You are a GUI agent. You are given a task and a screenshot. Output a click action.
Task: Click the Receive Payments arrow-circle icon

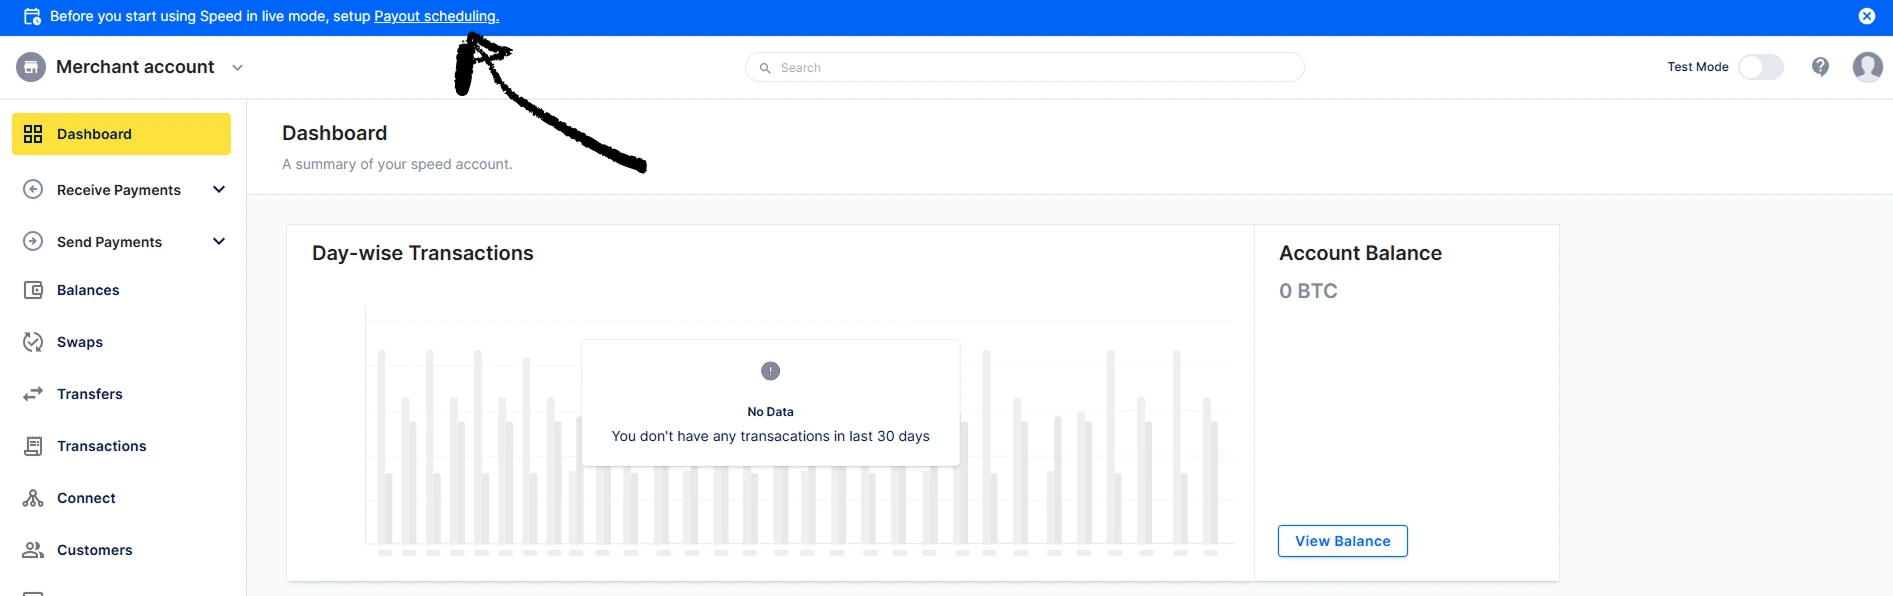pos(33,189)
